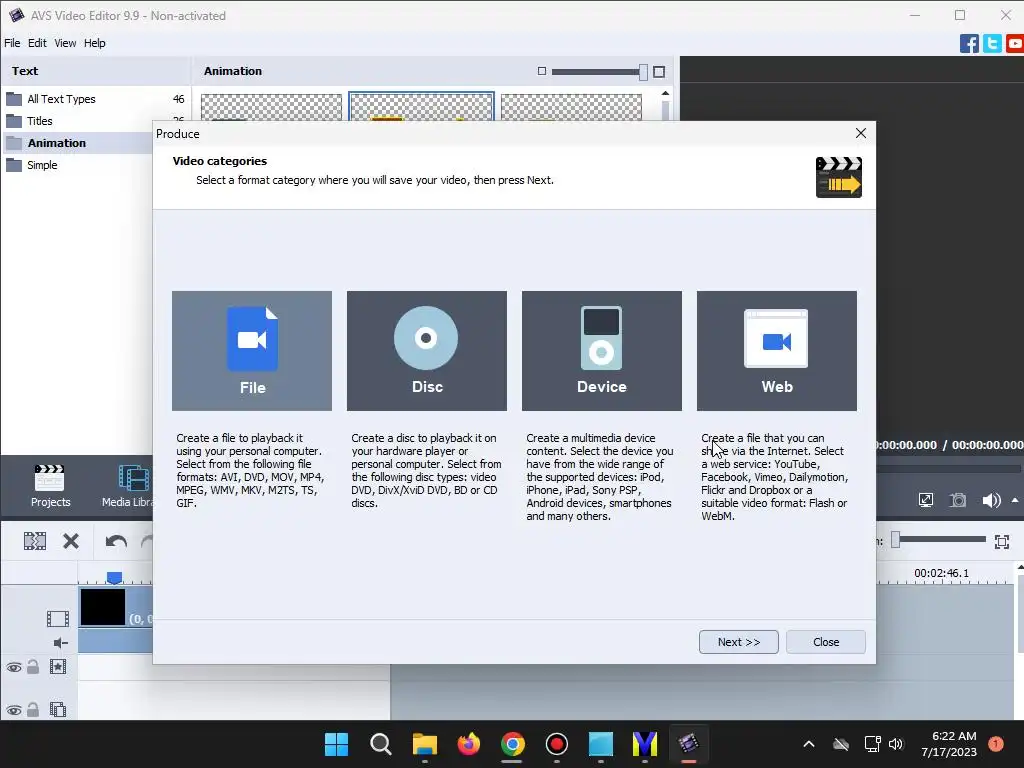This screenshot has width=1024, height=768.
Task: Click the fit timeline to window icon
Action: pos(1002,541)
